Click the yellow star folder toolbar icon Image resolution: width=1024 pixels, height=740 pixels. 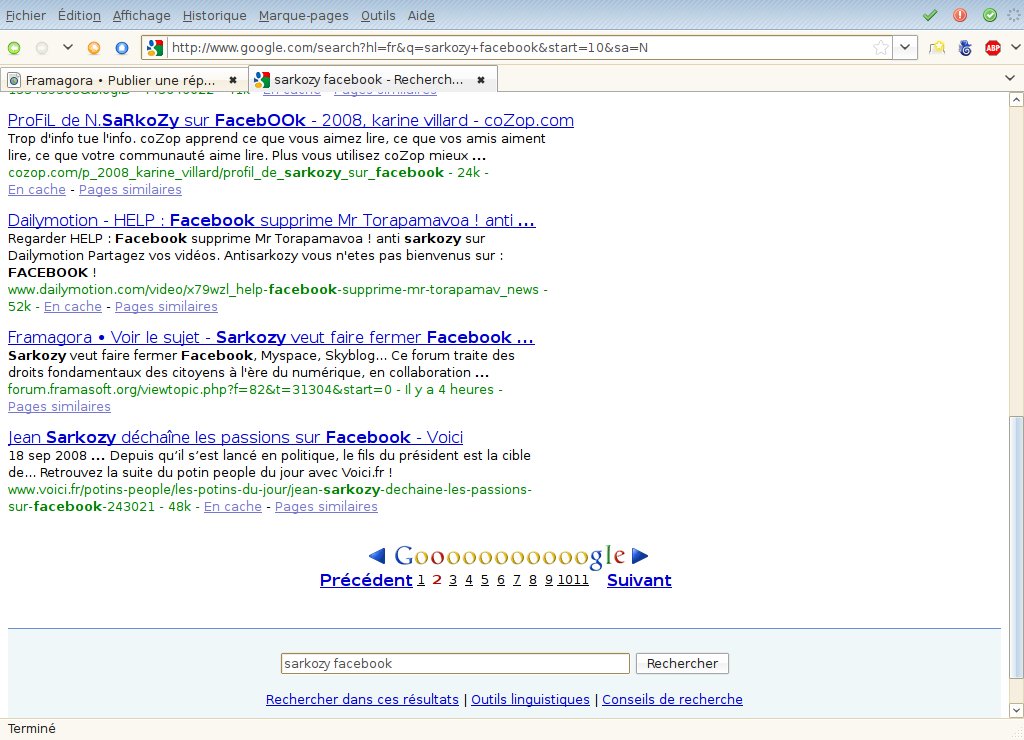coord(937,48)
